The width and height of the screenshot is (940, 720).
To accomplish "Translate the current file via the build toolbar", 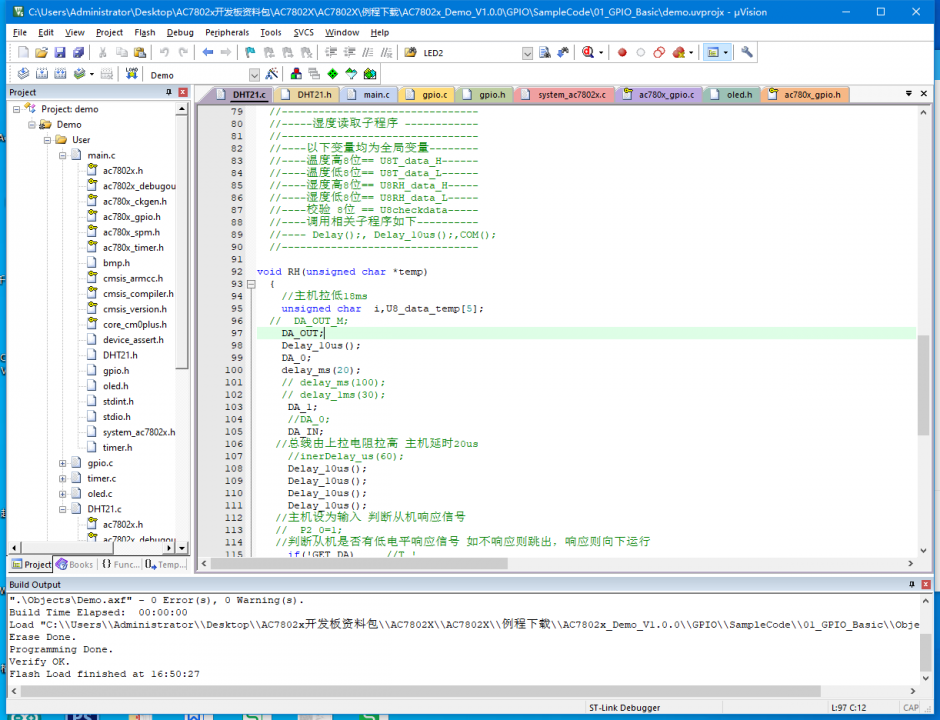I will (x=23, y=74).
